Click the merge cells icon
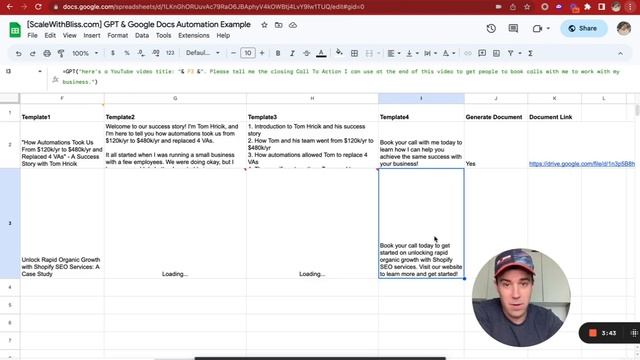Screen dimensions: 640x360 [369, 53]
